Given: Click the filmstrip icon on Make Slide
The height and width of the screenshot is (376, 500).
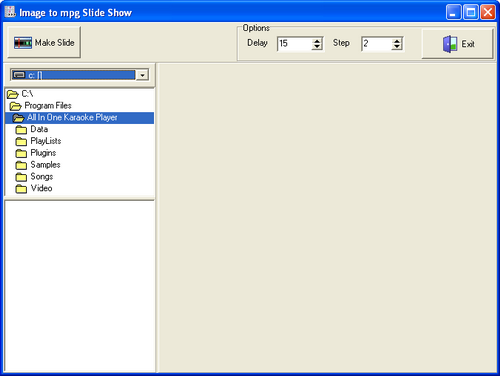Looking at the screenshot, I should click(x=23, y=43).
